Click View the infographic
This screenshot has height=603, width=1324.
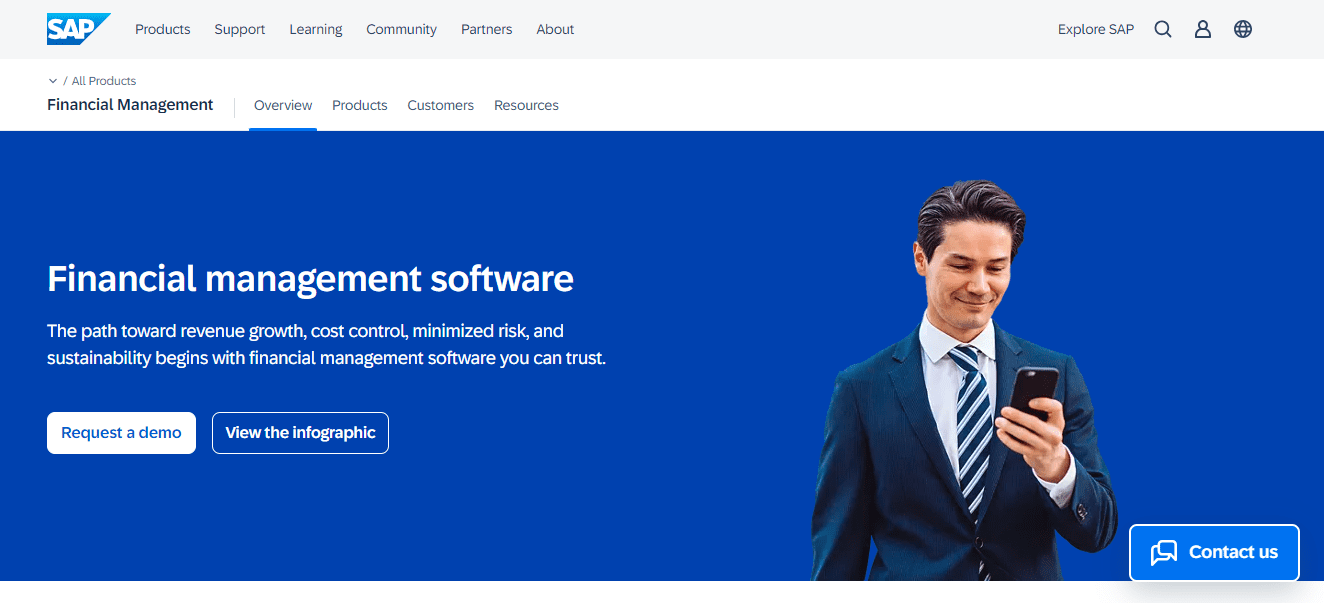[x=300, y=432]
